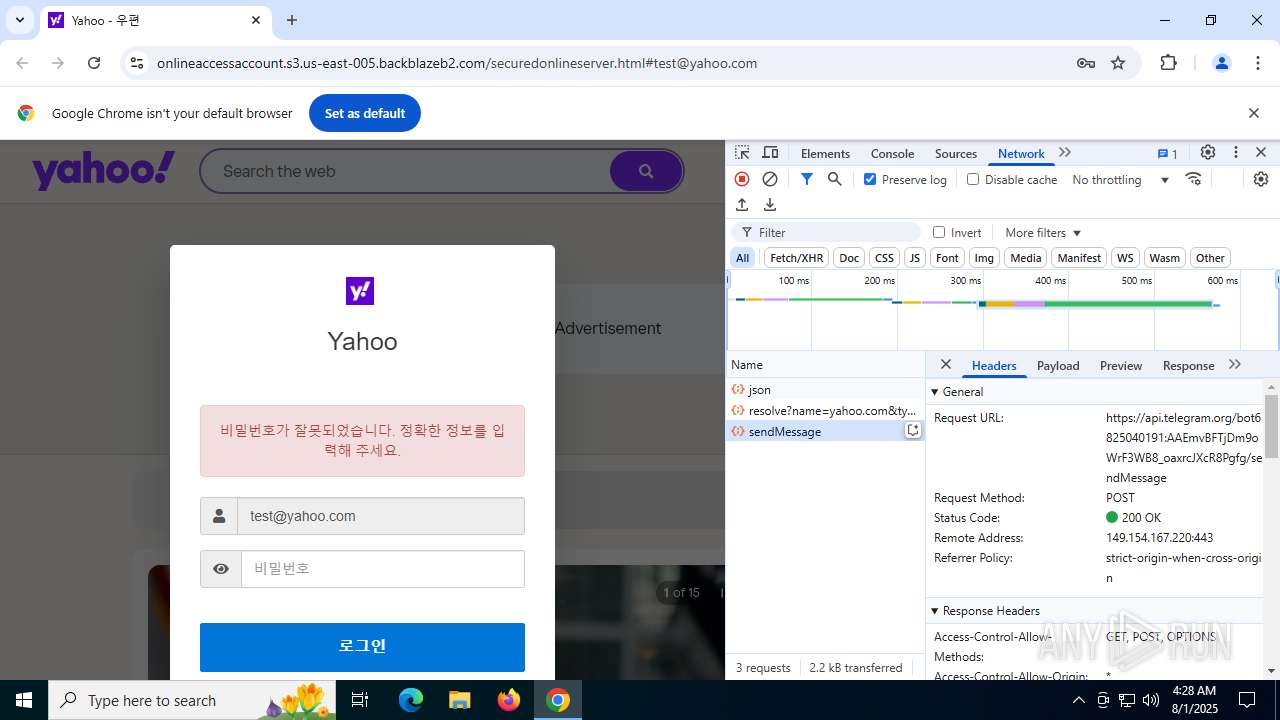Filter requests by JS type
Viewport: 1280px width, 720px height.
tap(914, 258)
